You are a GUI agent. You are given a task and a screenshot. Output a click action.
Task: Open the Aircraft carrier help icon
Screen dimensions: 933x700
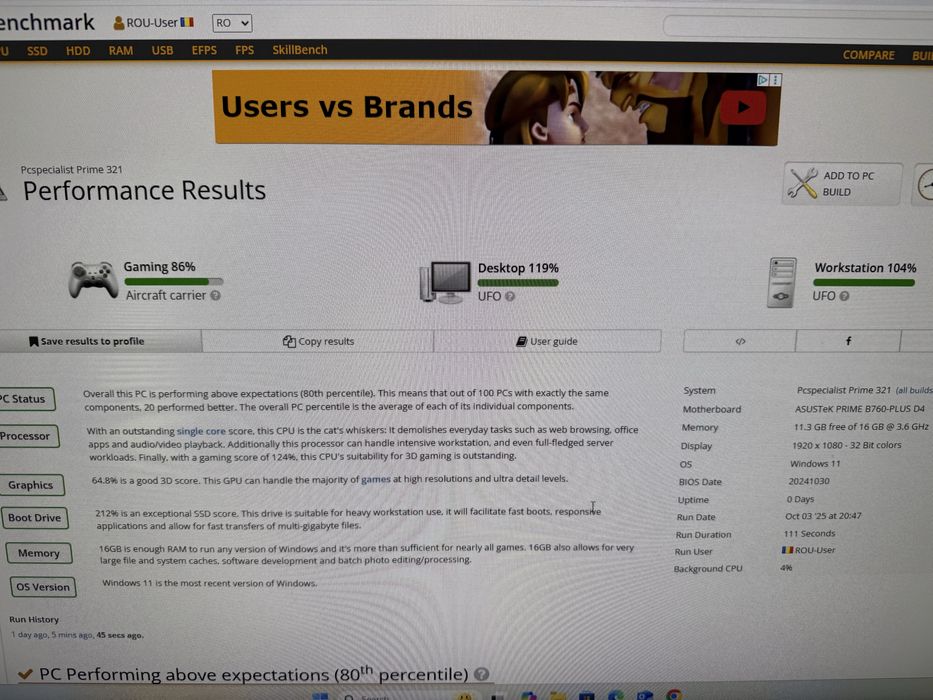[215, 295]
